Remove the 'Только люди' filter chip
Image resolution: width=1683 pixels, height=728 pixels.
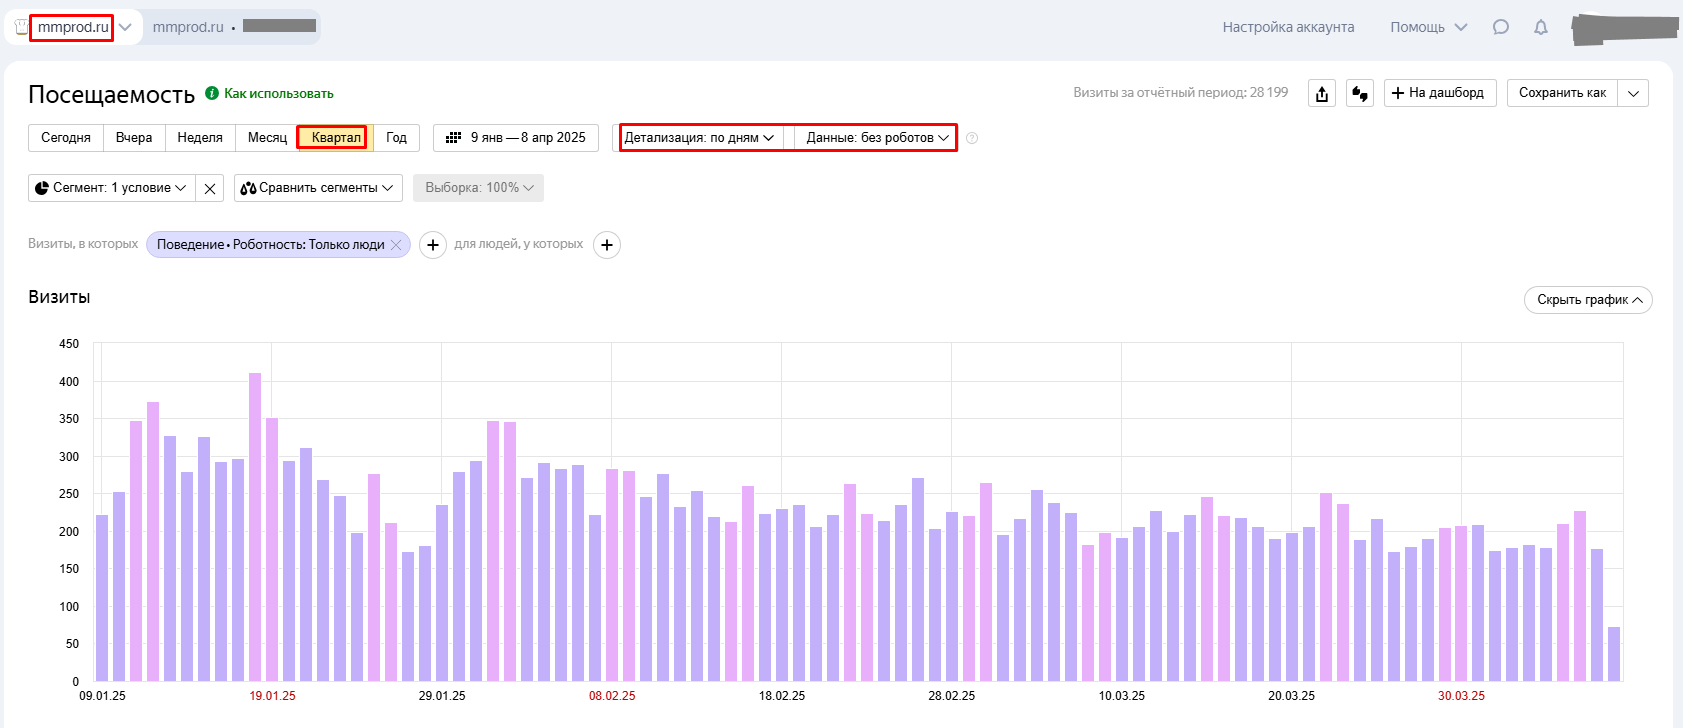click(396, 245)
